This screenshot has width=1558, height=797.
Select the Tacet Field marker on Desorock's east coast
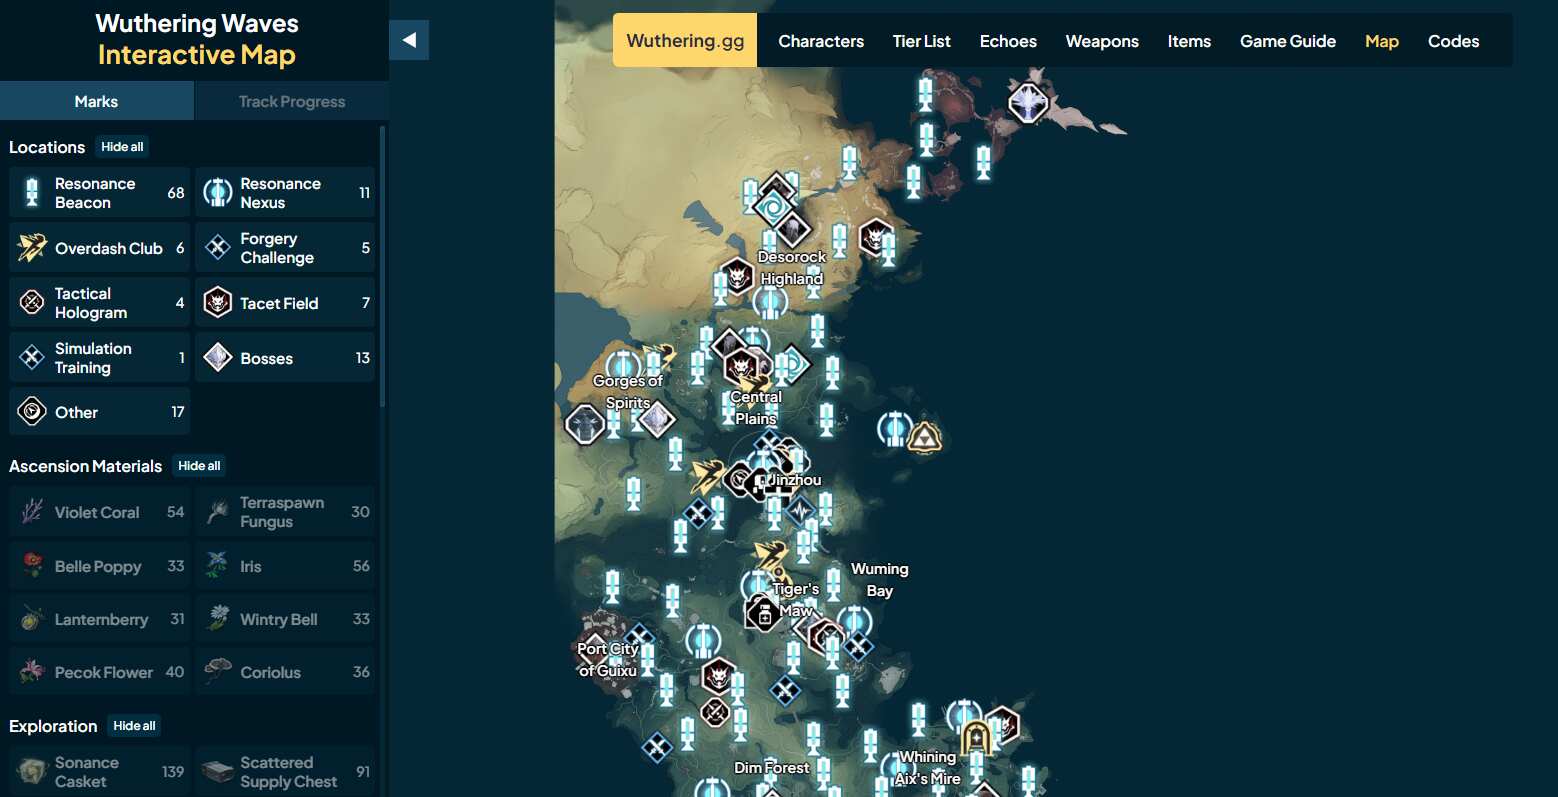[876, 238]
